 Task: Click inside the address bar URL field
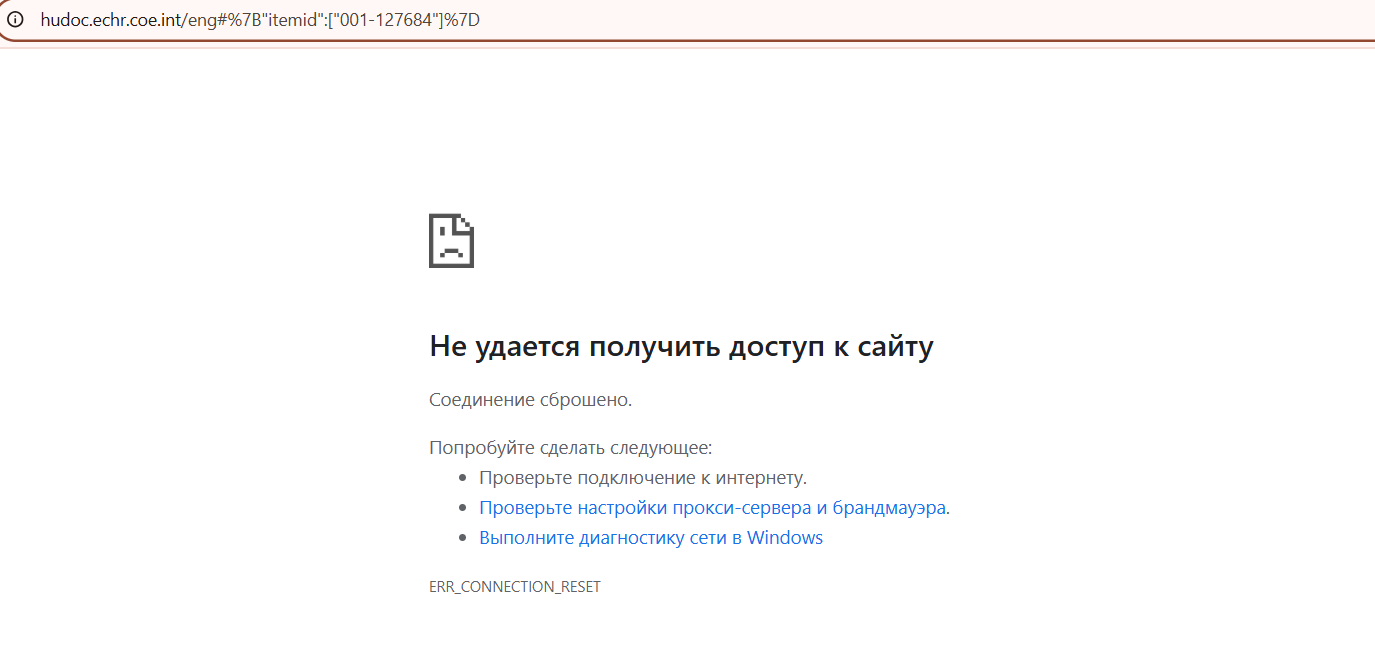point(600,19)
